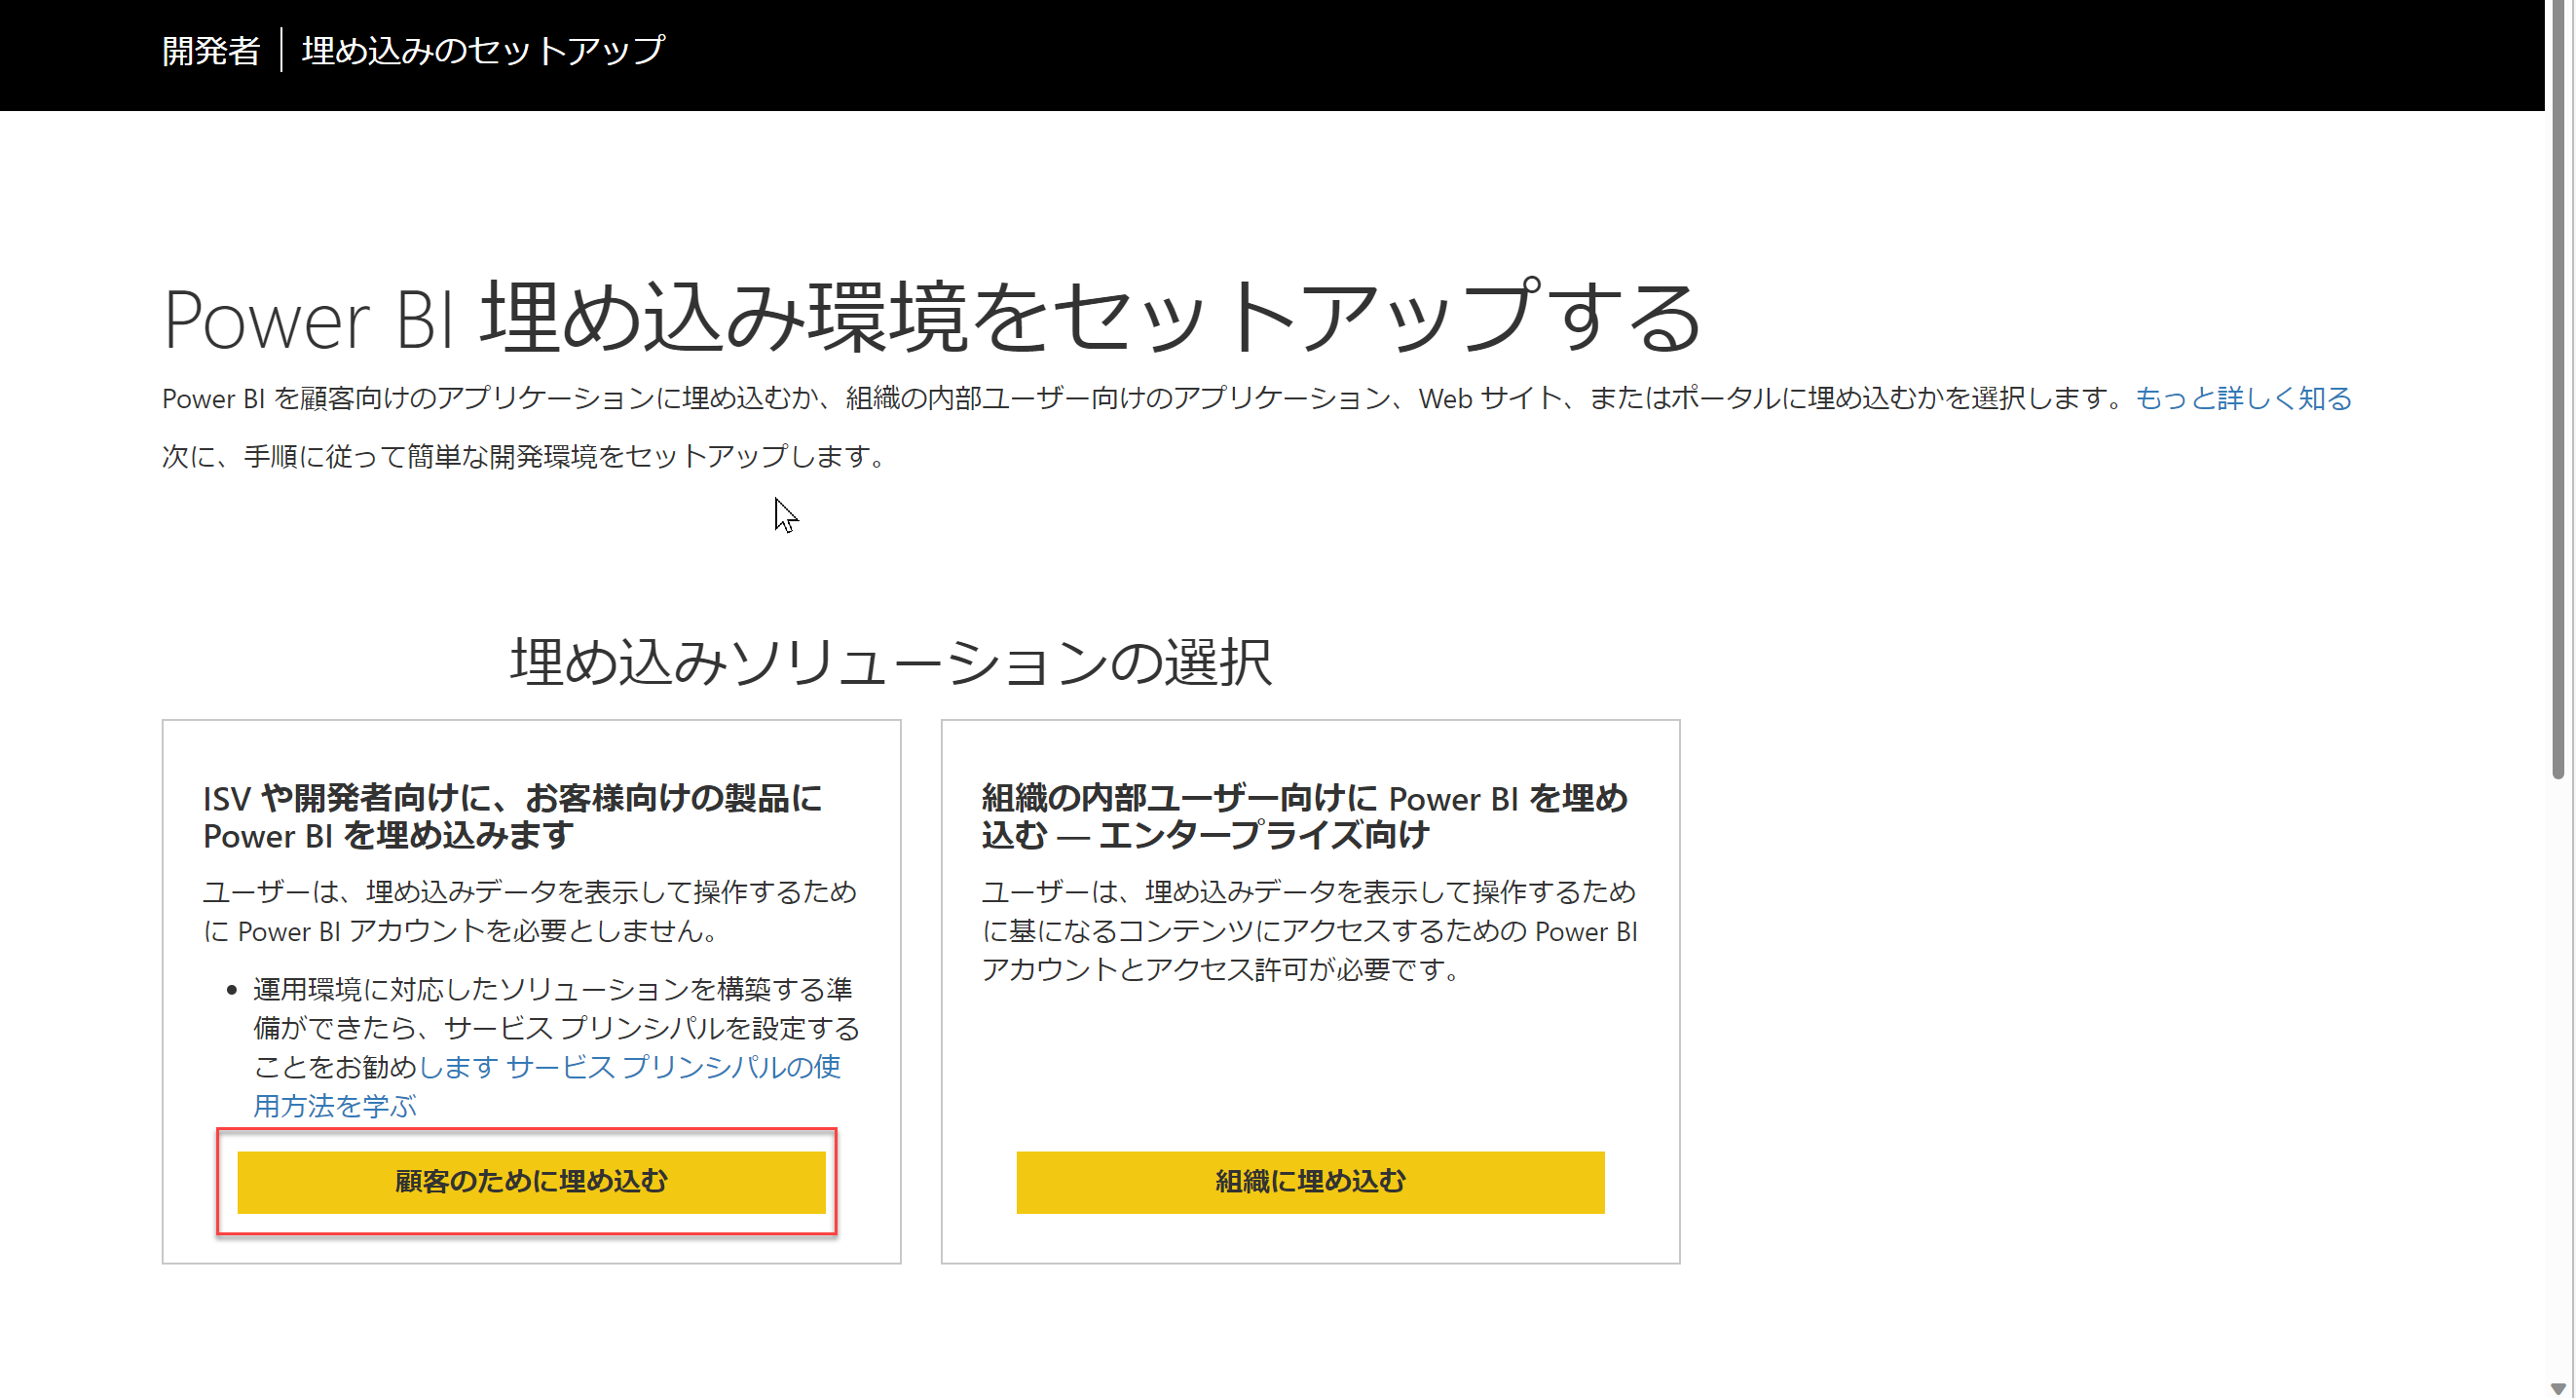Click the Power BI 埋め込み環境をセットアップする heading
This screenshot has height=1398, width=2576.
click(x=930, y=318)
